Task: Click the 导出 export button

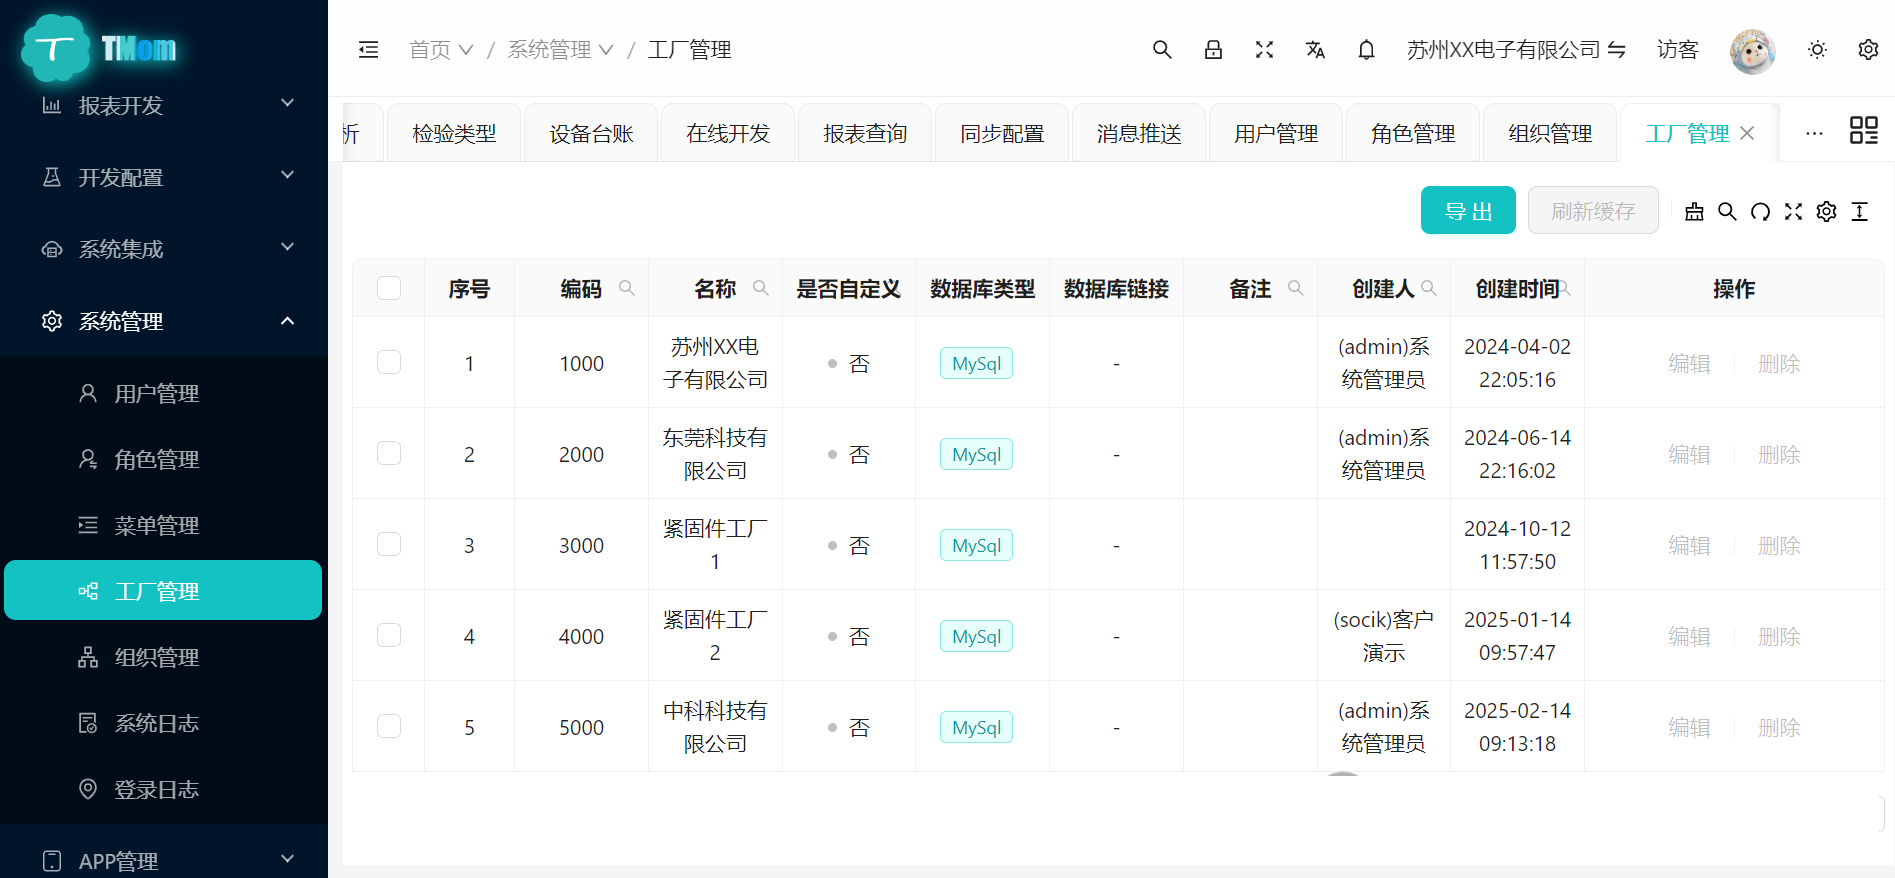Action: (1467, 211)
